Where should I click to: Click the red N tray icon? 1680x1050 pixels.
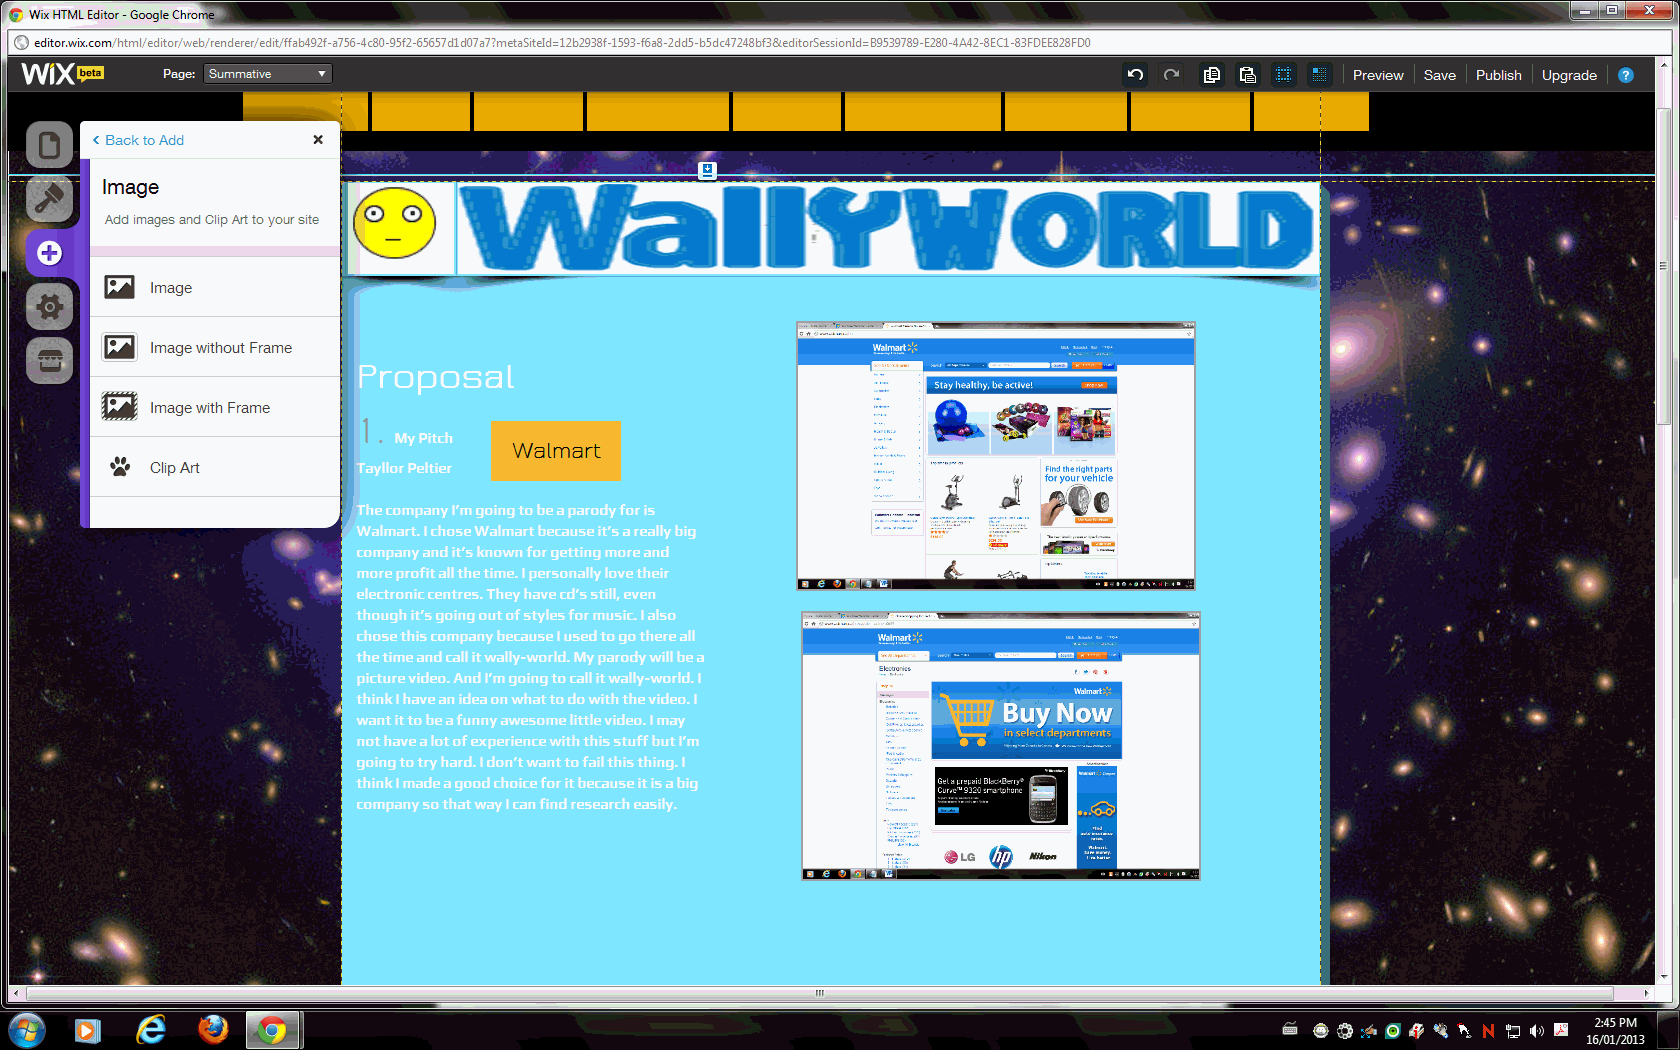(1488, 1031)
